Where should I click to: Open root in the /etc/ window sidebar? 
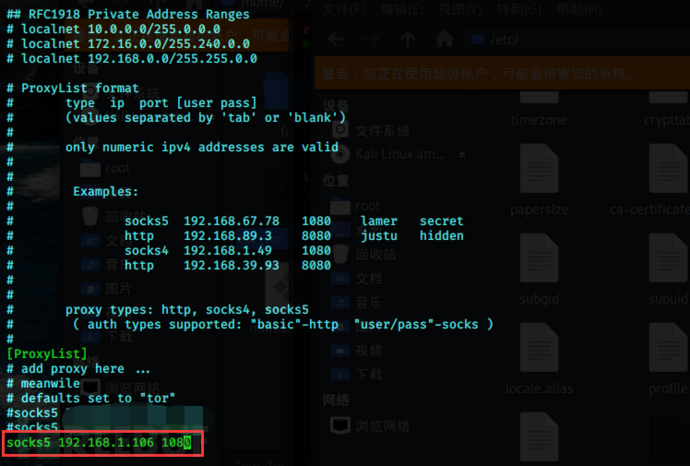click(x=354, y=206)
